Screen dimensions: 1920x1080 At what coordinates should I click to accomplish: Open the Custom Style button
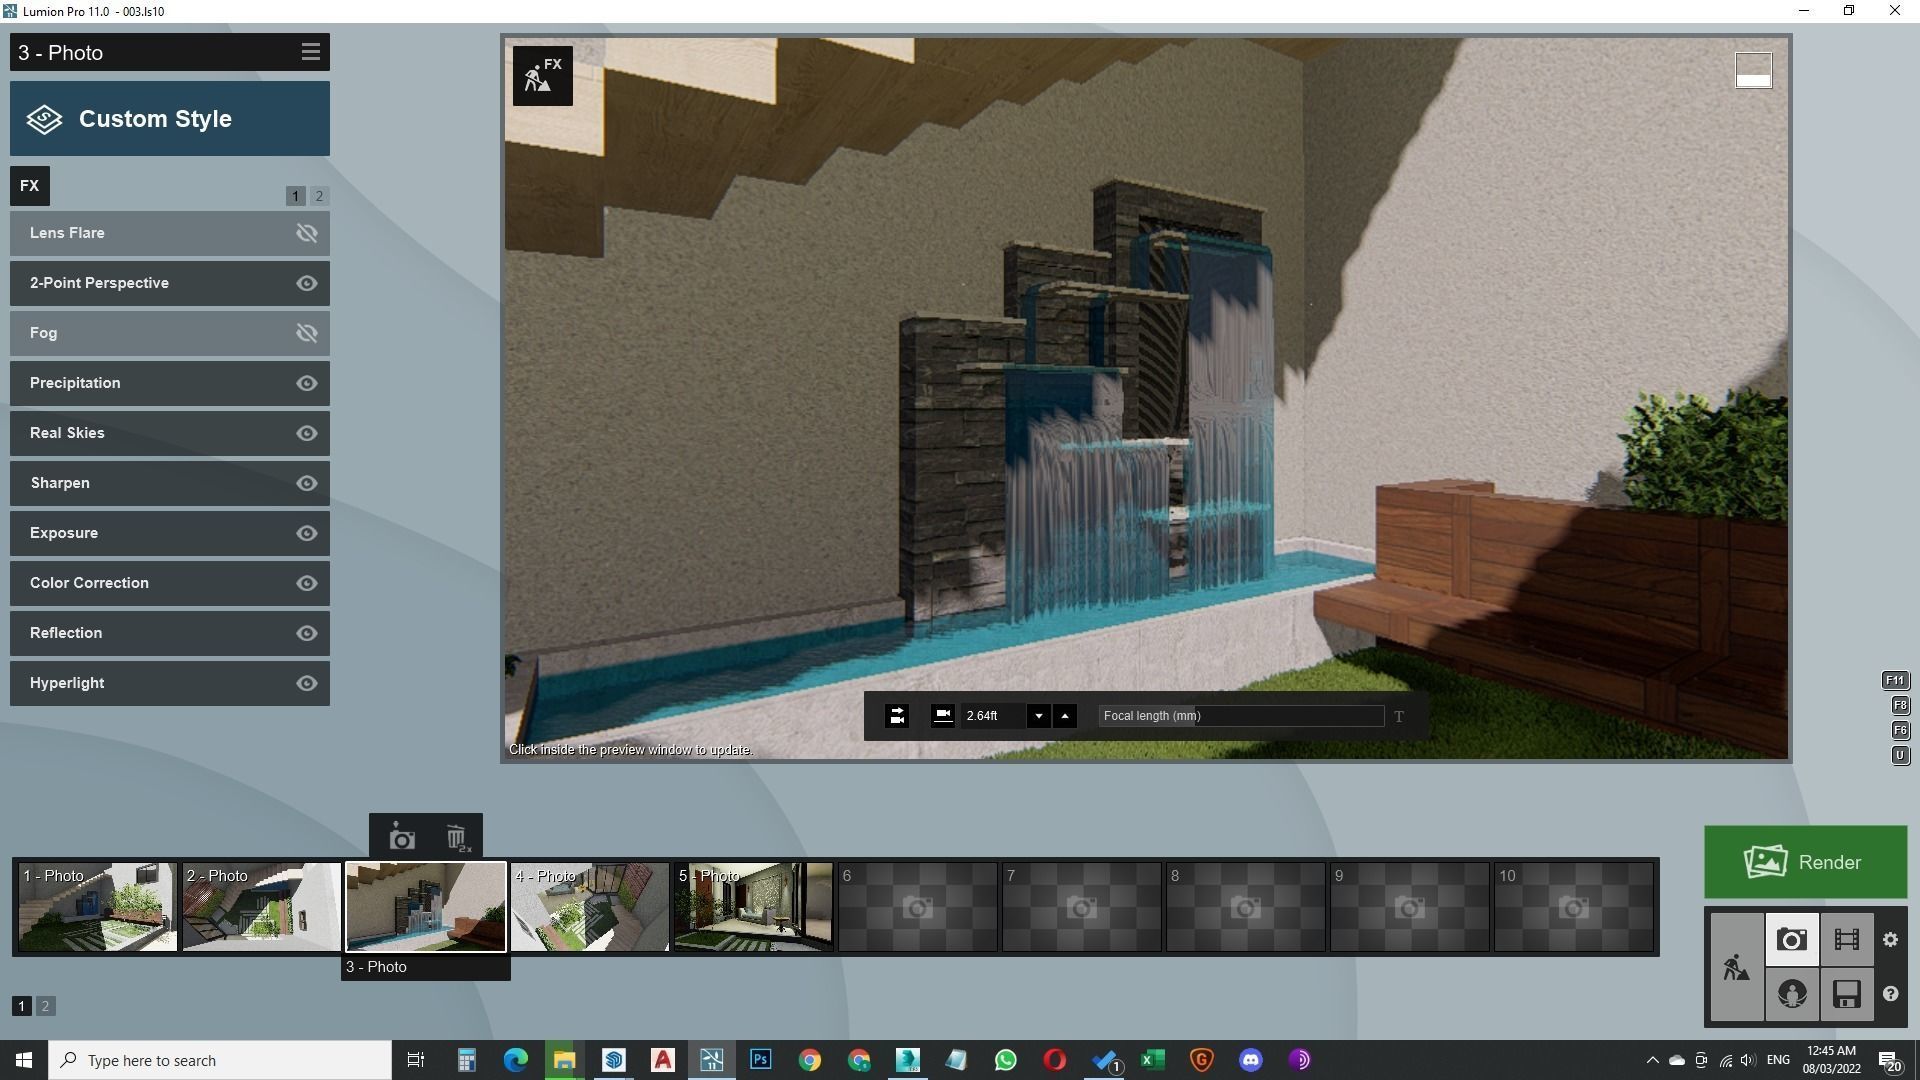click(170, 119)
